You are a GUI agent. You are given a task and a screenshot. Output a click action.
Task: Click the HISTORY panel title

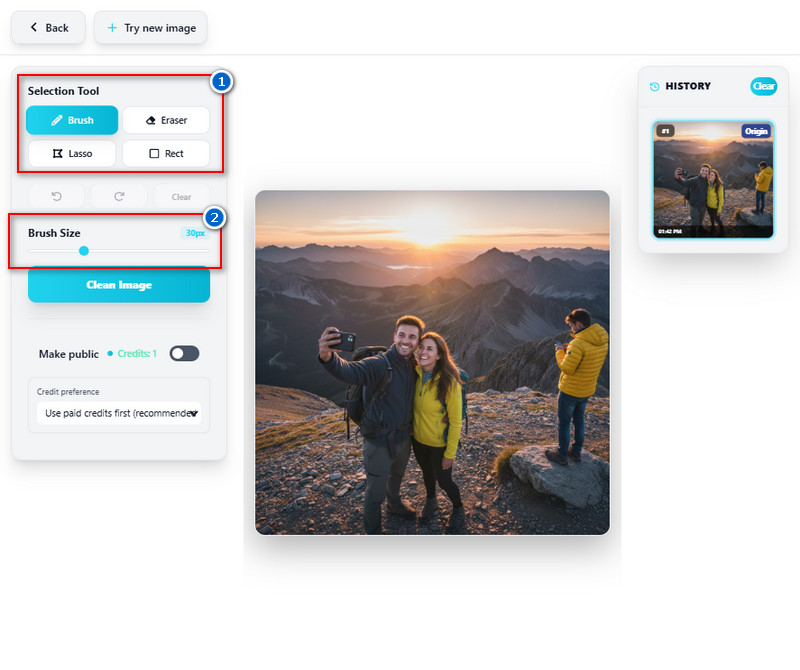click(x=688, y=86)
